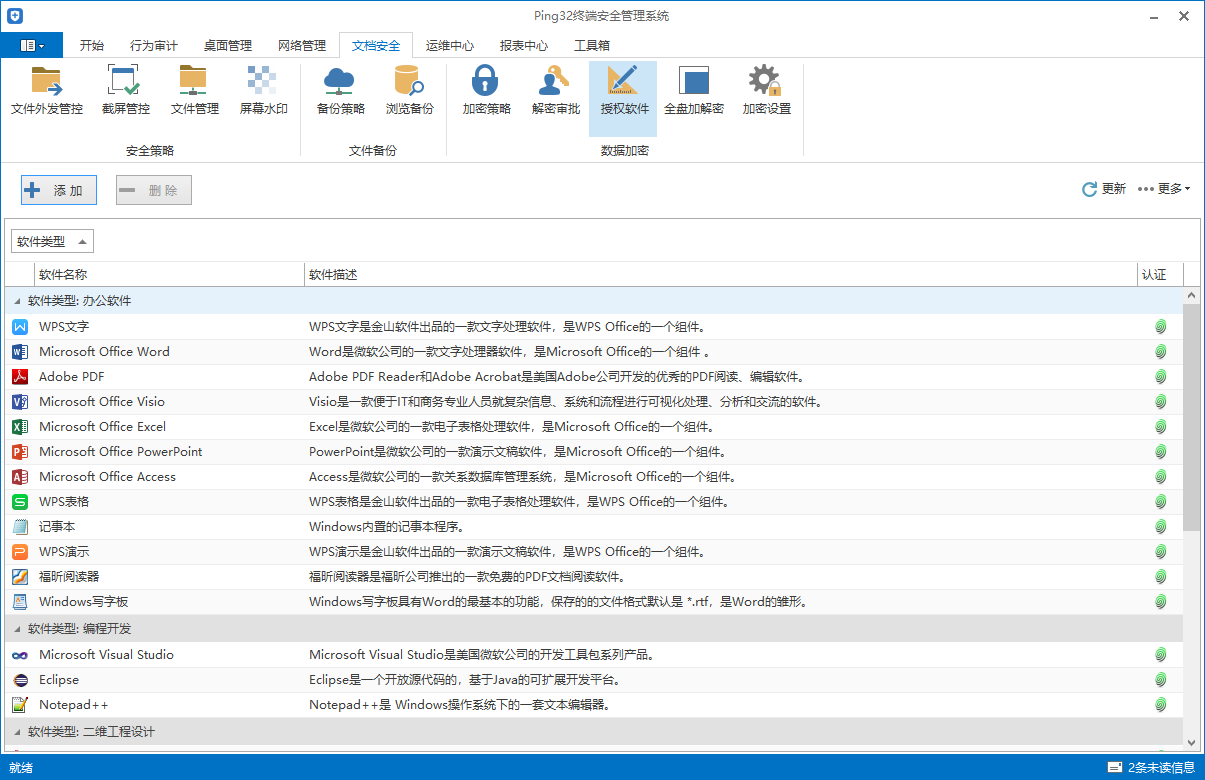Click the 备份策略 cloud icon
Screen dimensions: 1205x780
tap(339, 90)
